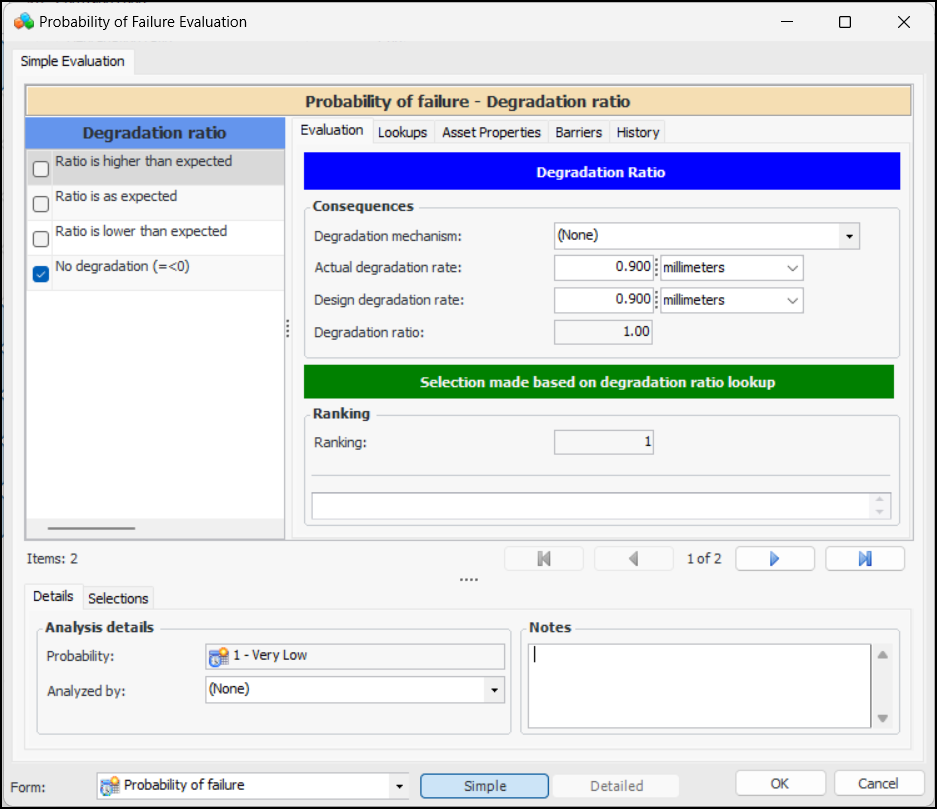Click the Cancel button
The image size is (937, 809).
pyautogui.click(x=879, y=784)
